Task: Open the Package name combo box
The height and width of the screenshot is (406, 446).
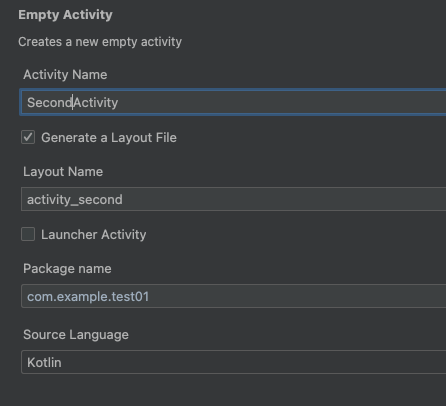Action: coord(233,296)
